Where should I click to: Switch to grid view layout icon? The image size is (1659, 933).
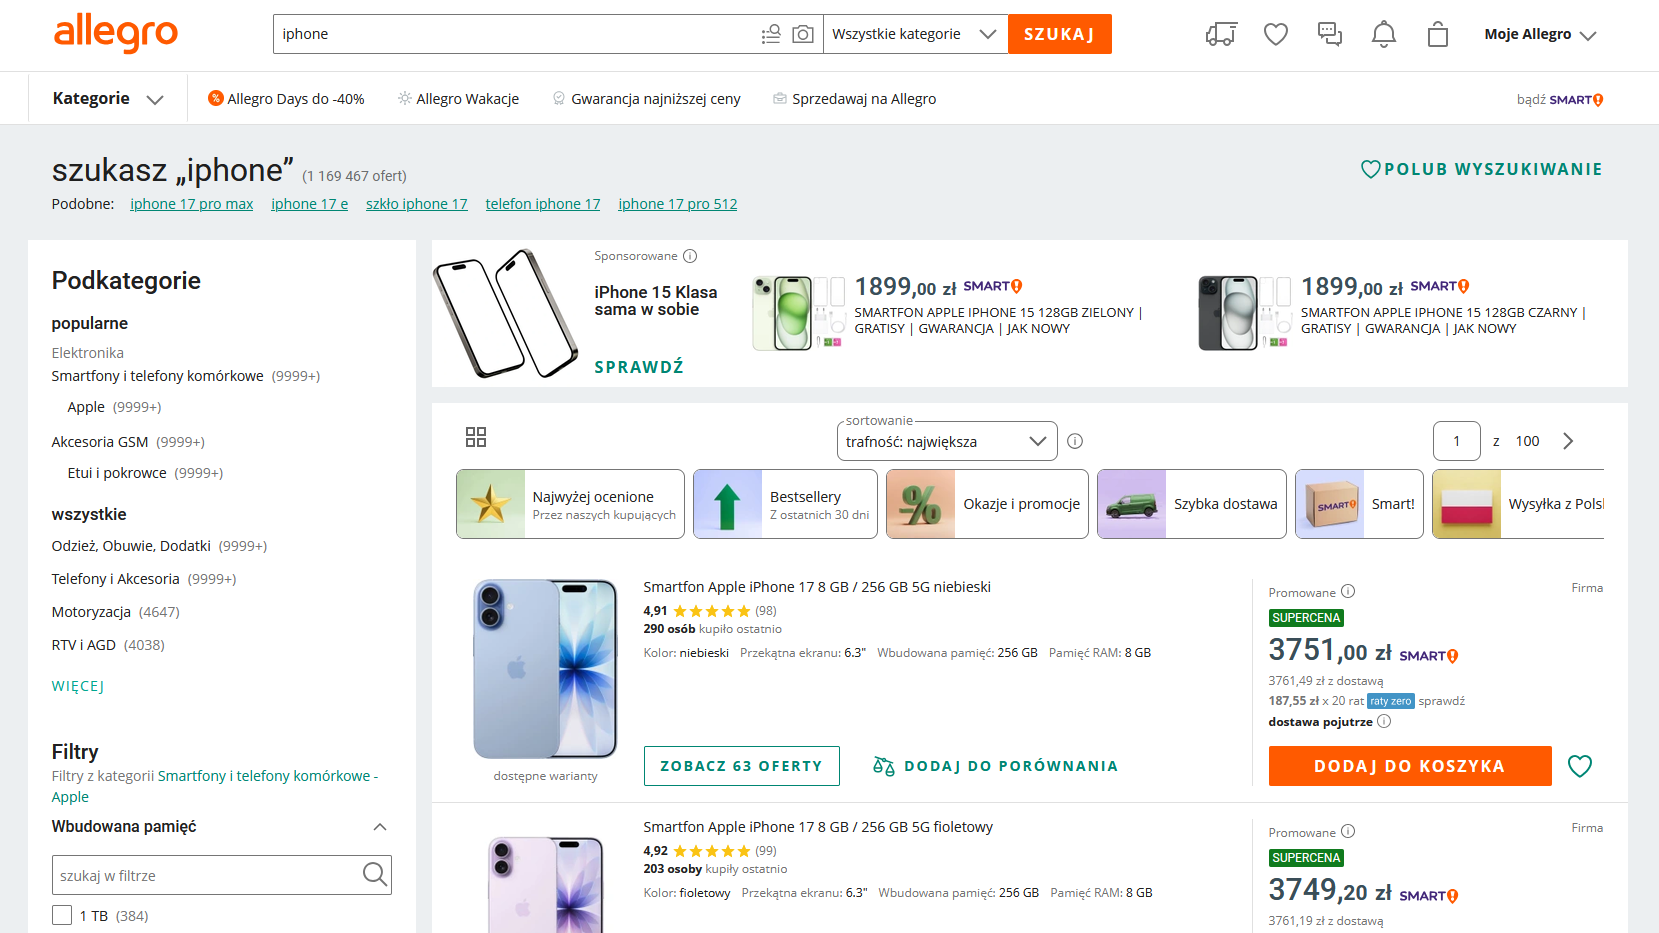click(476, 437)
